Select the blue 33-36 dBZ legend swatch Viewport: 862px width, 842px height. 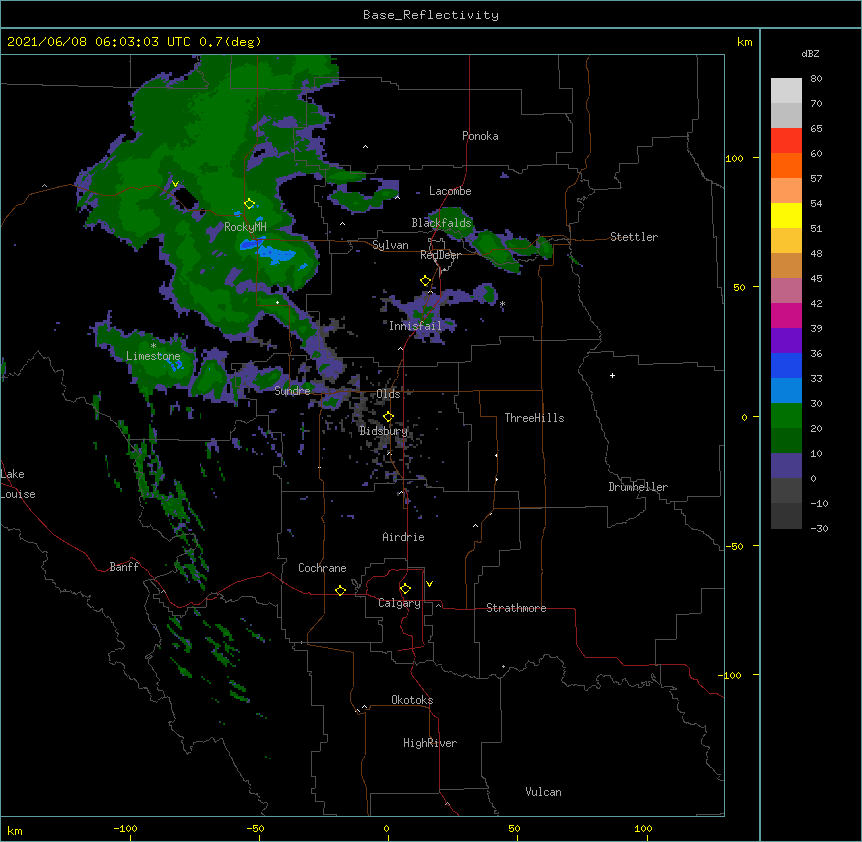click(786, 365)
